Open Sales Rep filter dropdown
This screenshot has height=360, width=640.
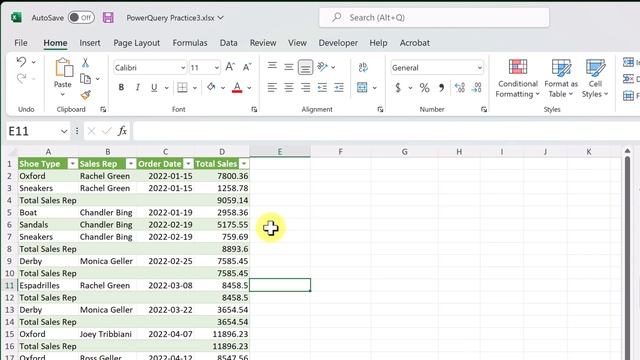pyautogui.click(x=131, y=164)
